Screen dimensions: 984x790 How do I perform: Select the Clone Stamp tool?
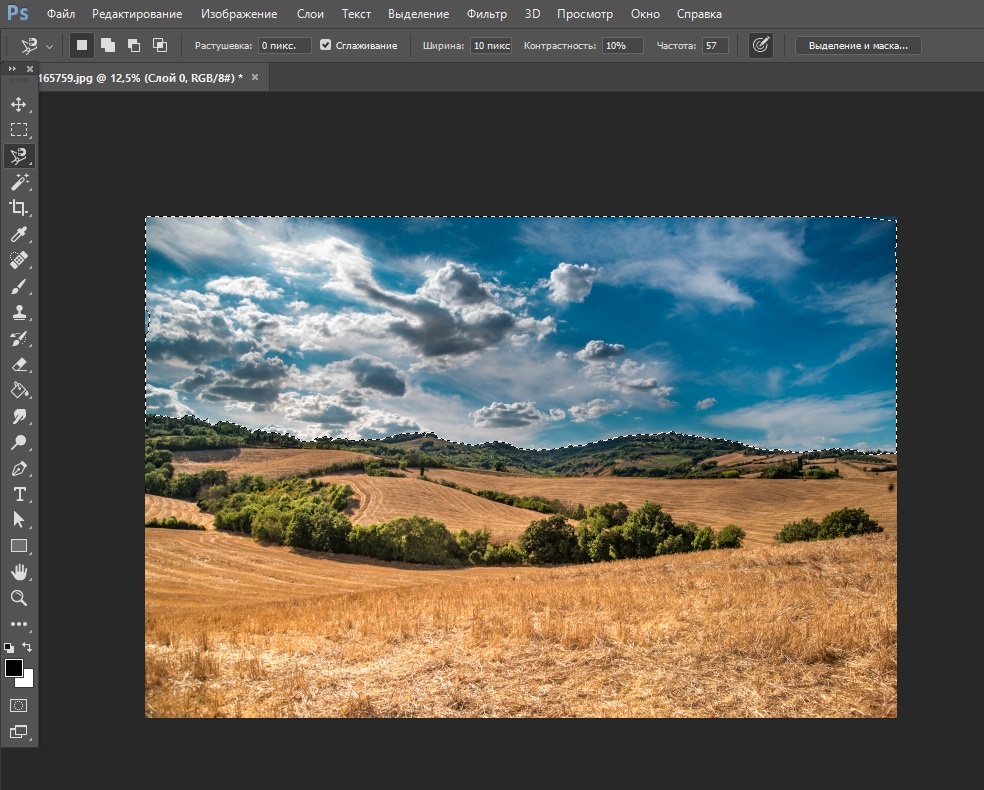click(19, 313)
